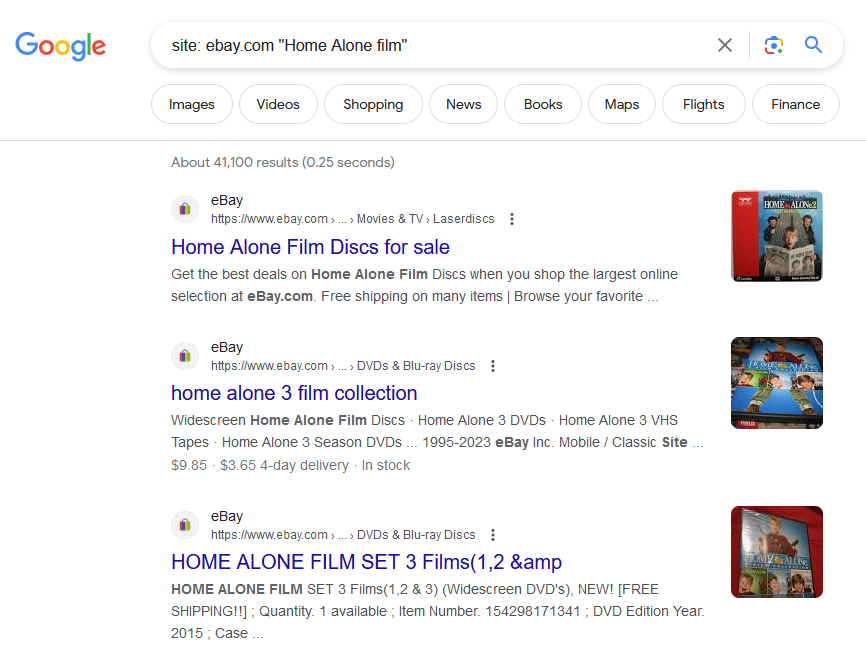Screen dimensions: 866x648
Task: Click URL breadcrumb of HOME ALONE FILM SET result
Action: tap(343, 535)
